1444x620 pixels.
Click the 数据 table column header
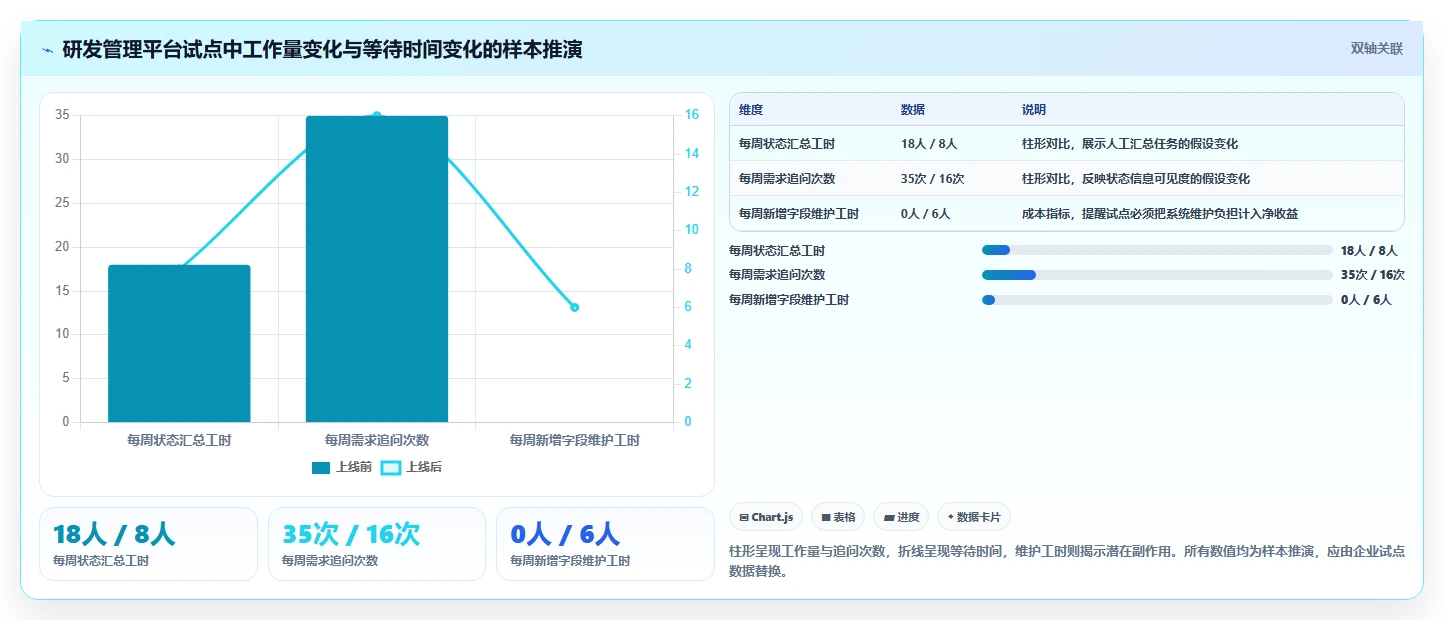913,110
